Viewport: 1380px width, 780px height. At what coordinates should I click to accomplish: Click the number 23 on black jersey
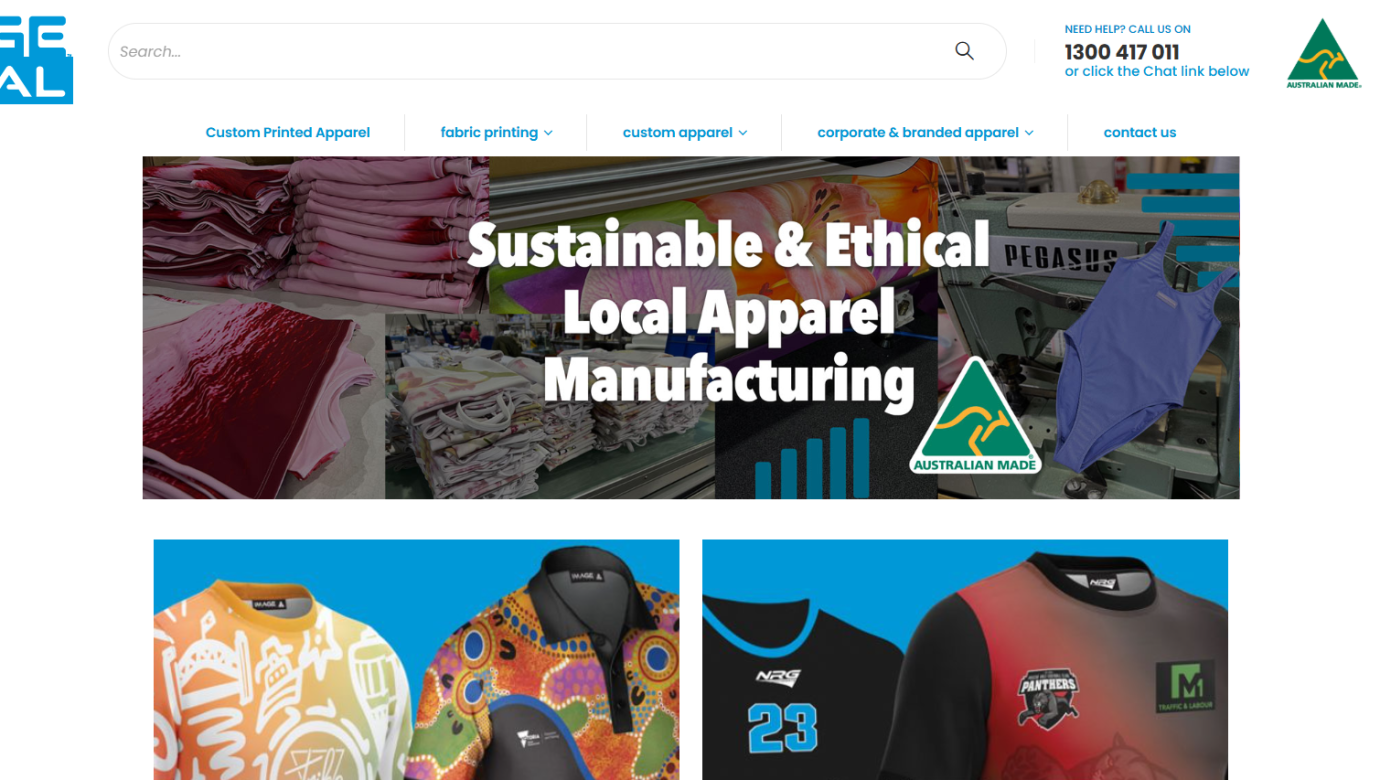tap(783, 727)
